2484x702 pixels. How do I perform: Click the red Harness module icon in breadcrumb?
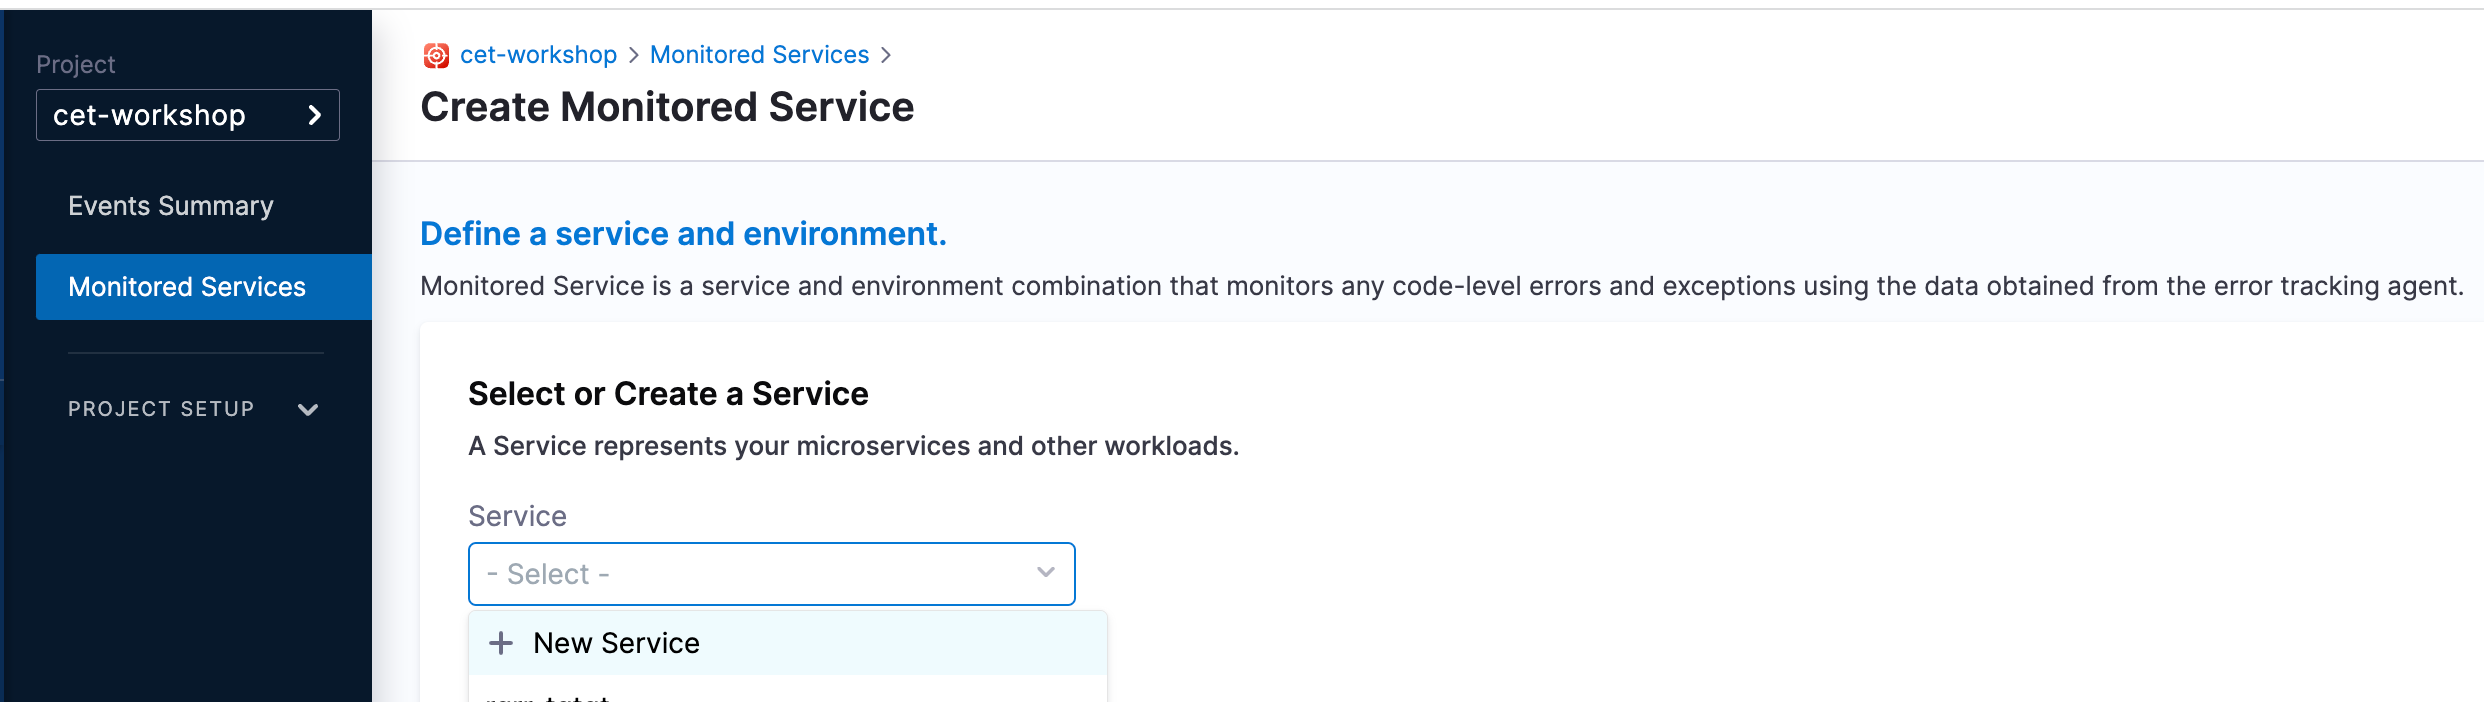(x=436, y=56)
